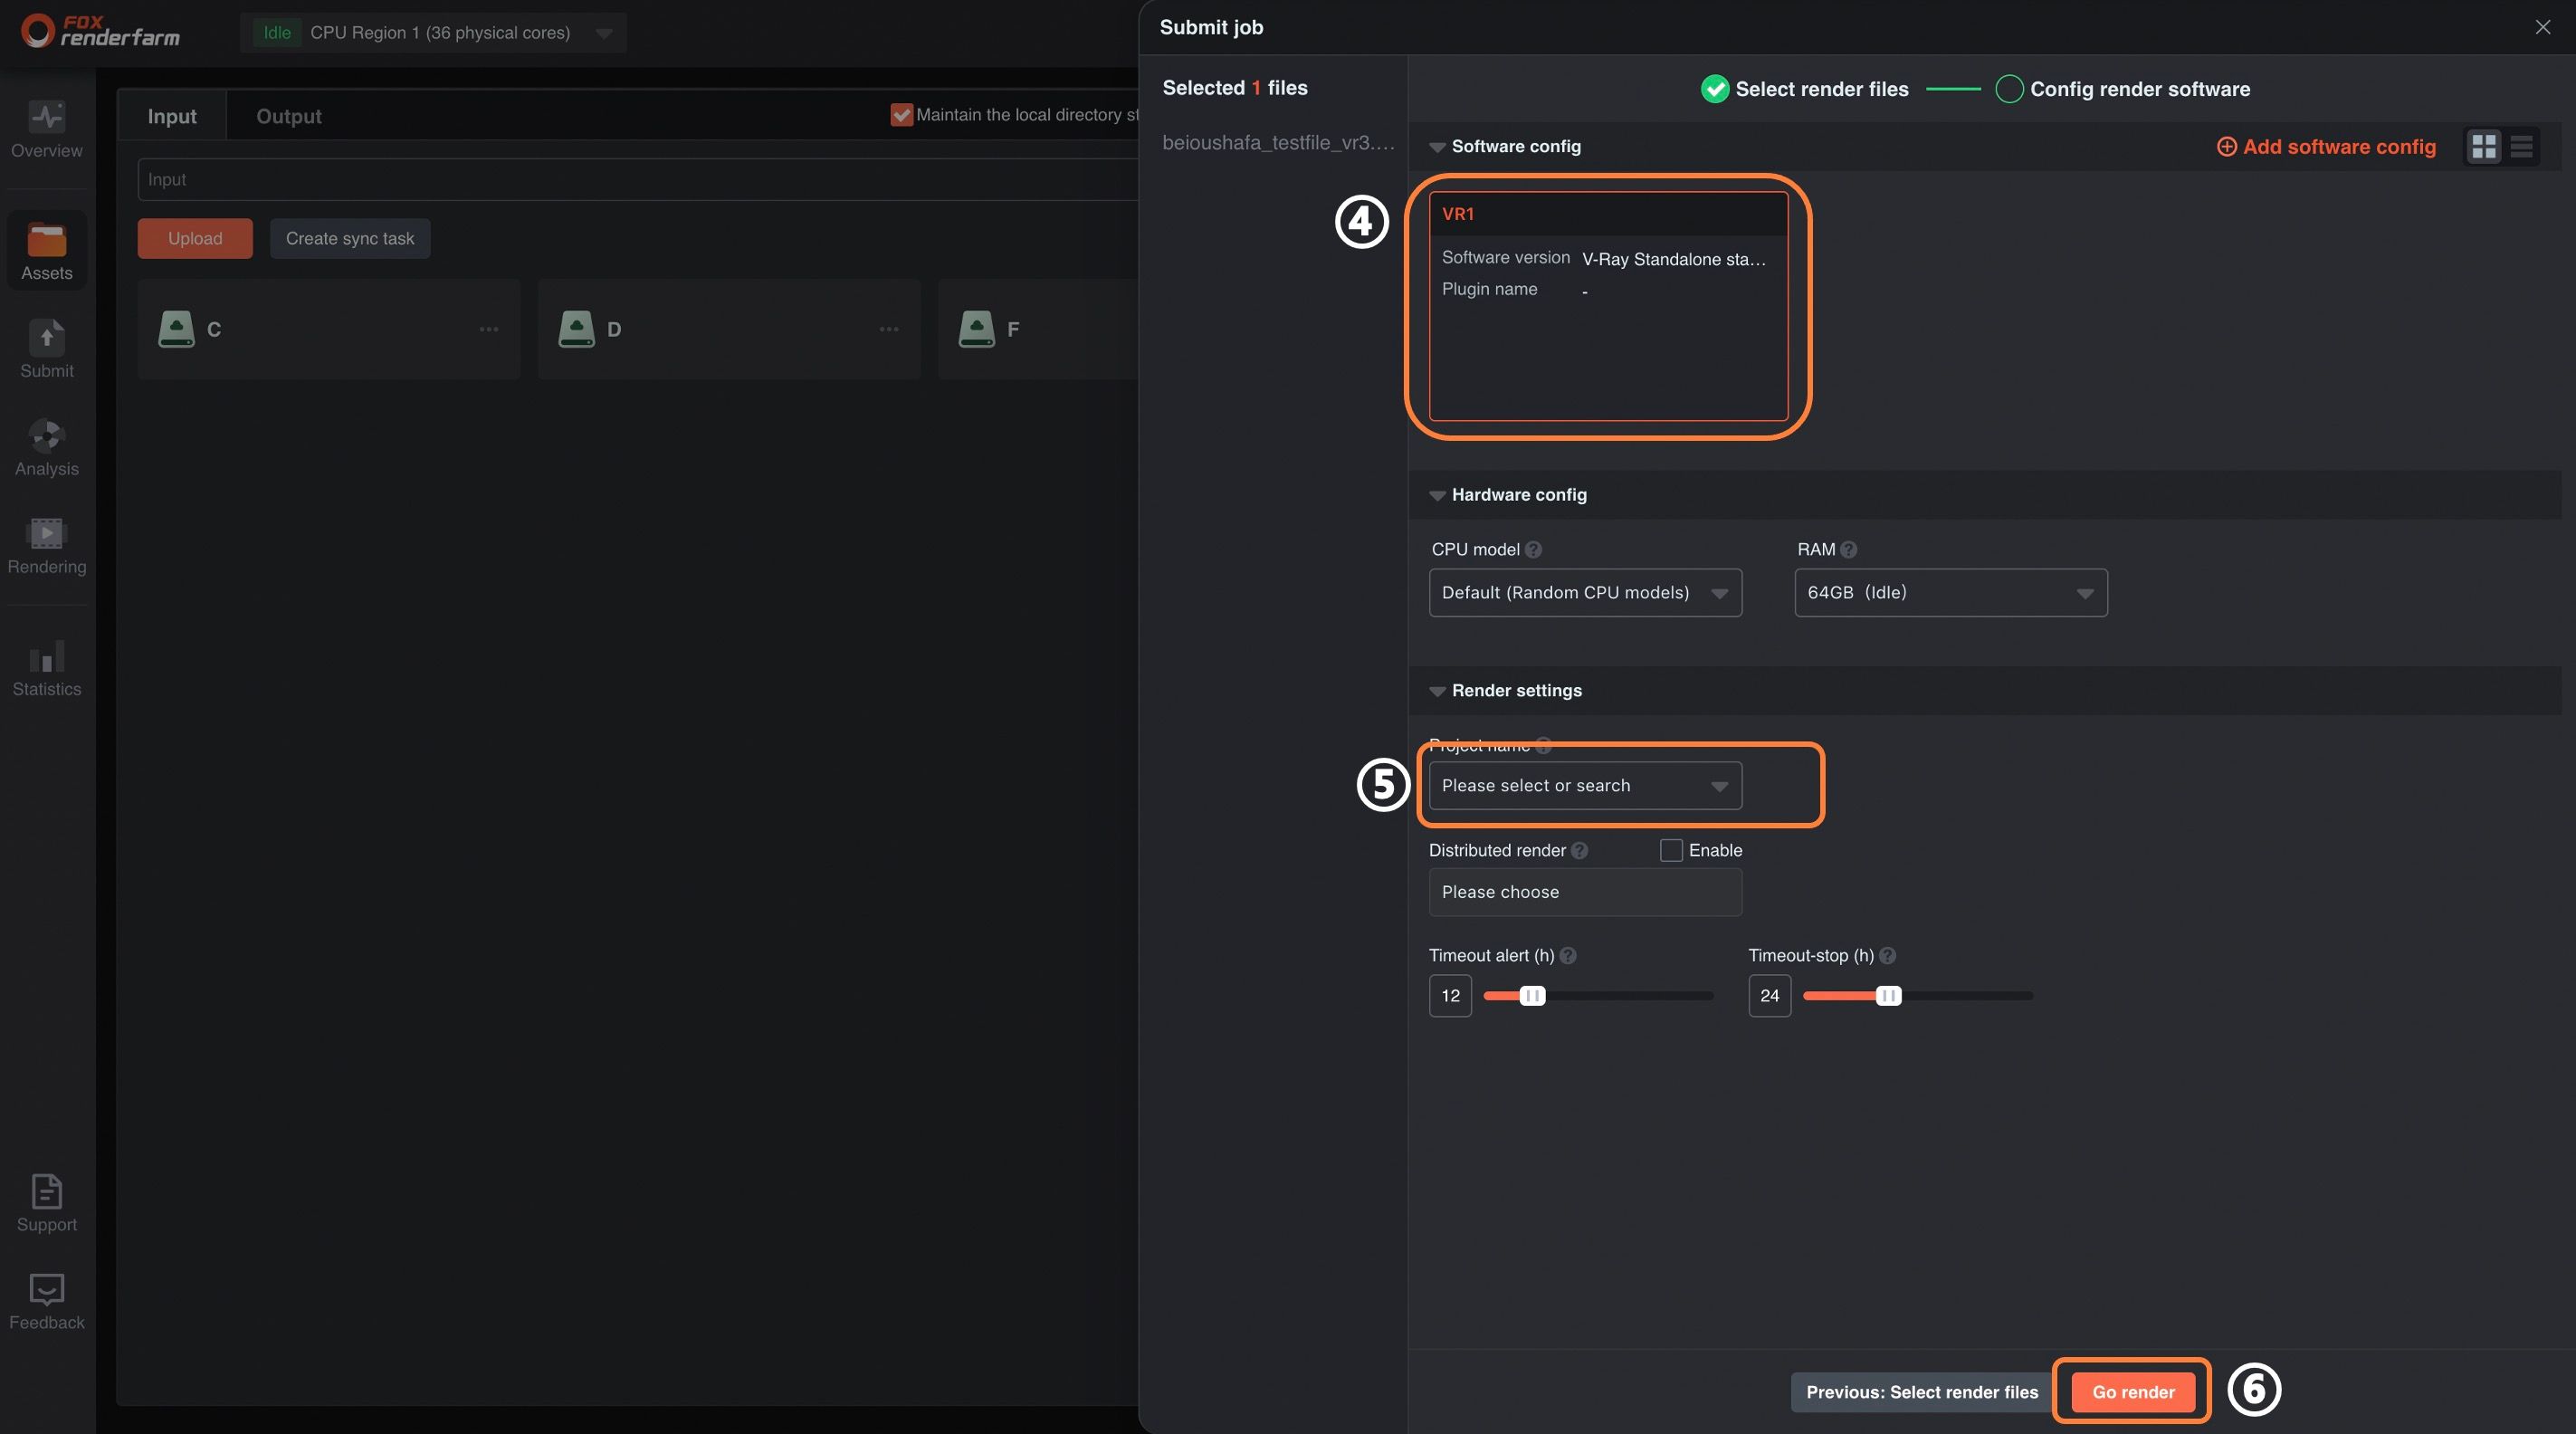Switch software config to list view
This screenshot has height=1434, width=2576.
2521,146
